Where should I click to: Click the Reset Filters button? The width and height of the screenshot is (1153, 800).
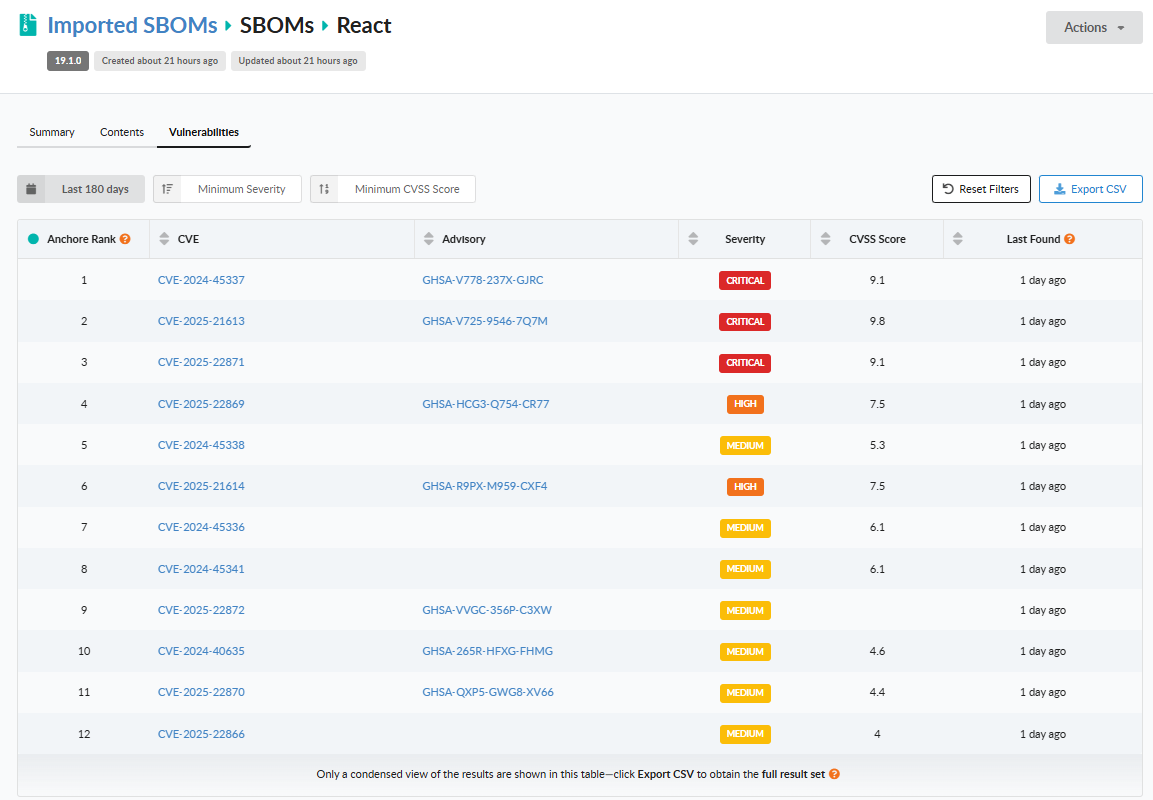pyautogui.click(x=980, y=189)
